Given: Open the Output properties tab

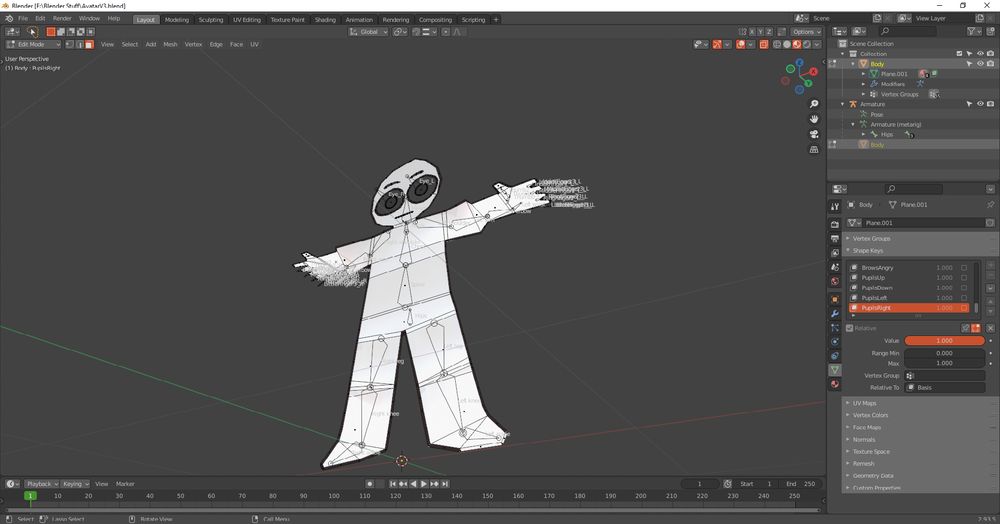Looking at the screenshot, I should click(x=835, y=238).
